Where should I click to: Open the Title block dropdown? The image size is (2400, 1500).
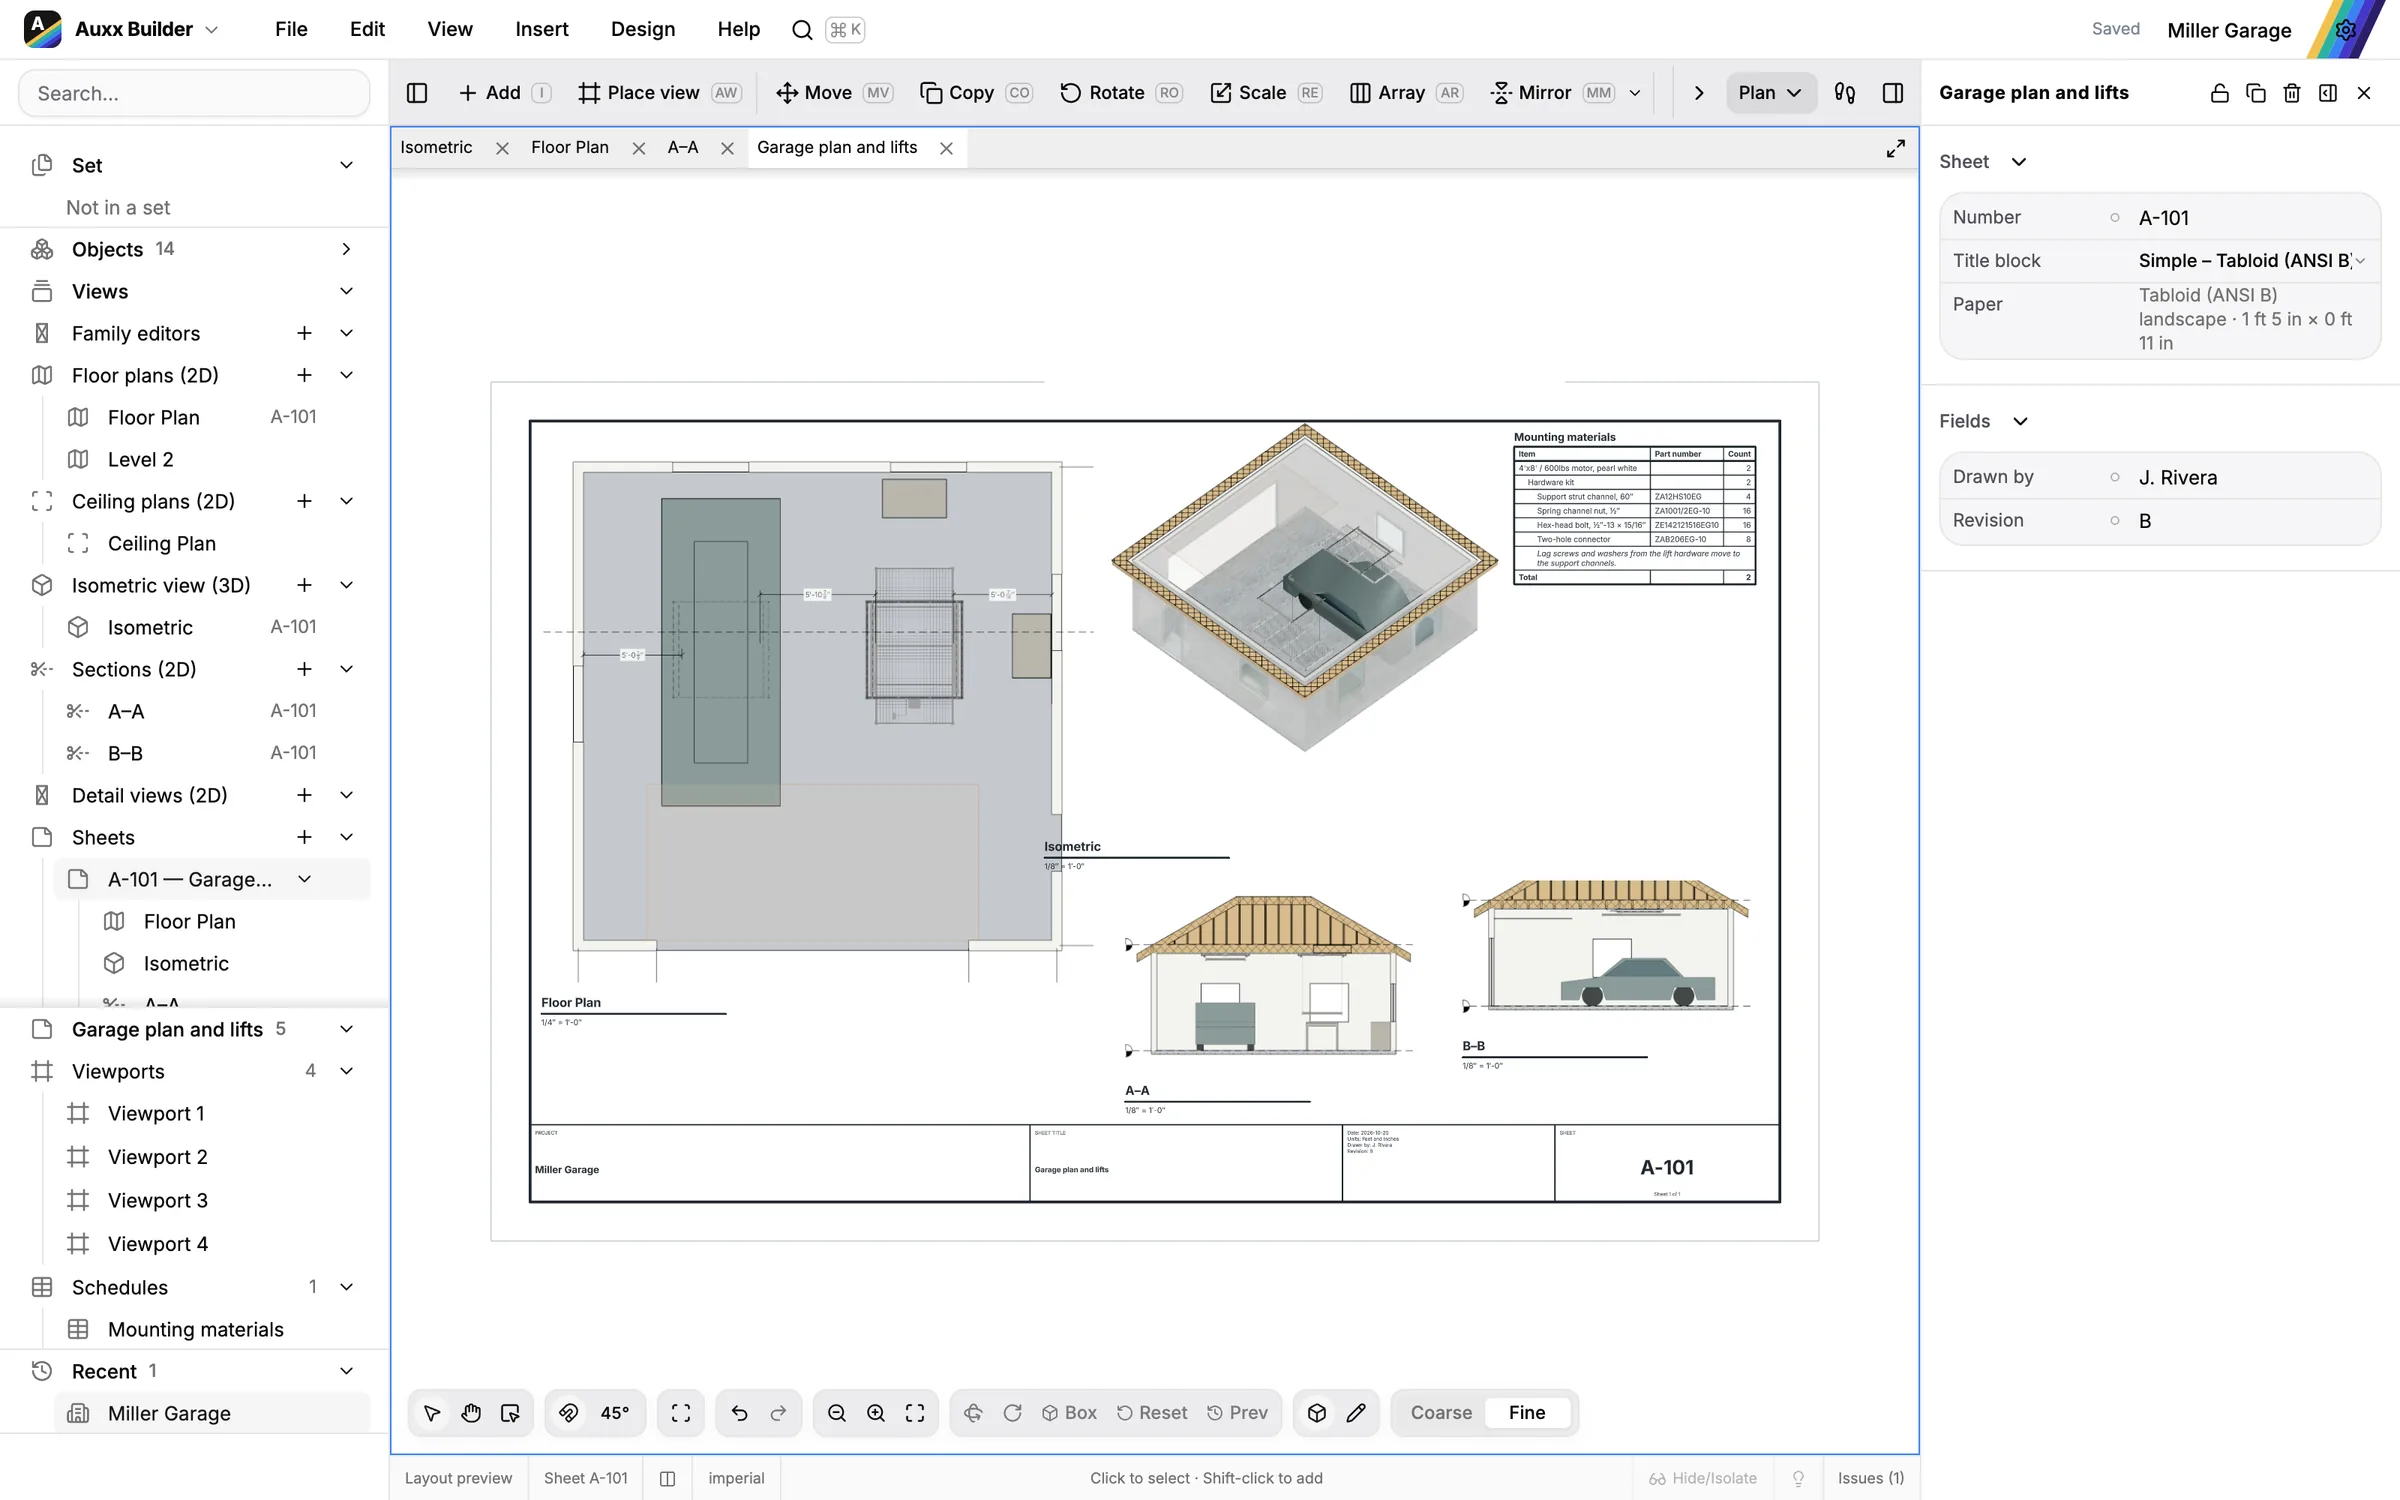click(x=2252, y=261)
